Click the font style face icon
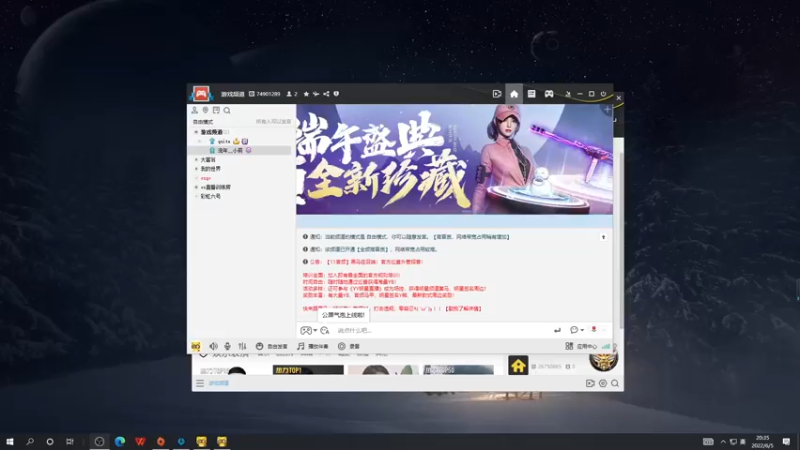This screenshot has height=450, width=800. (325, 331)
